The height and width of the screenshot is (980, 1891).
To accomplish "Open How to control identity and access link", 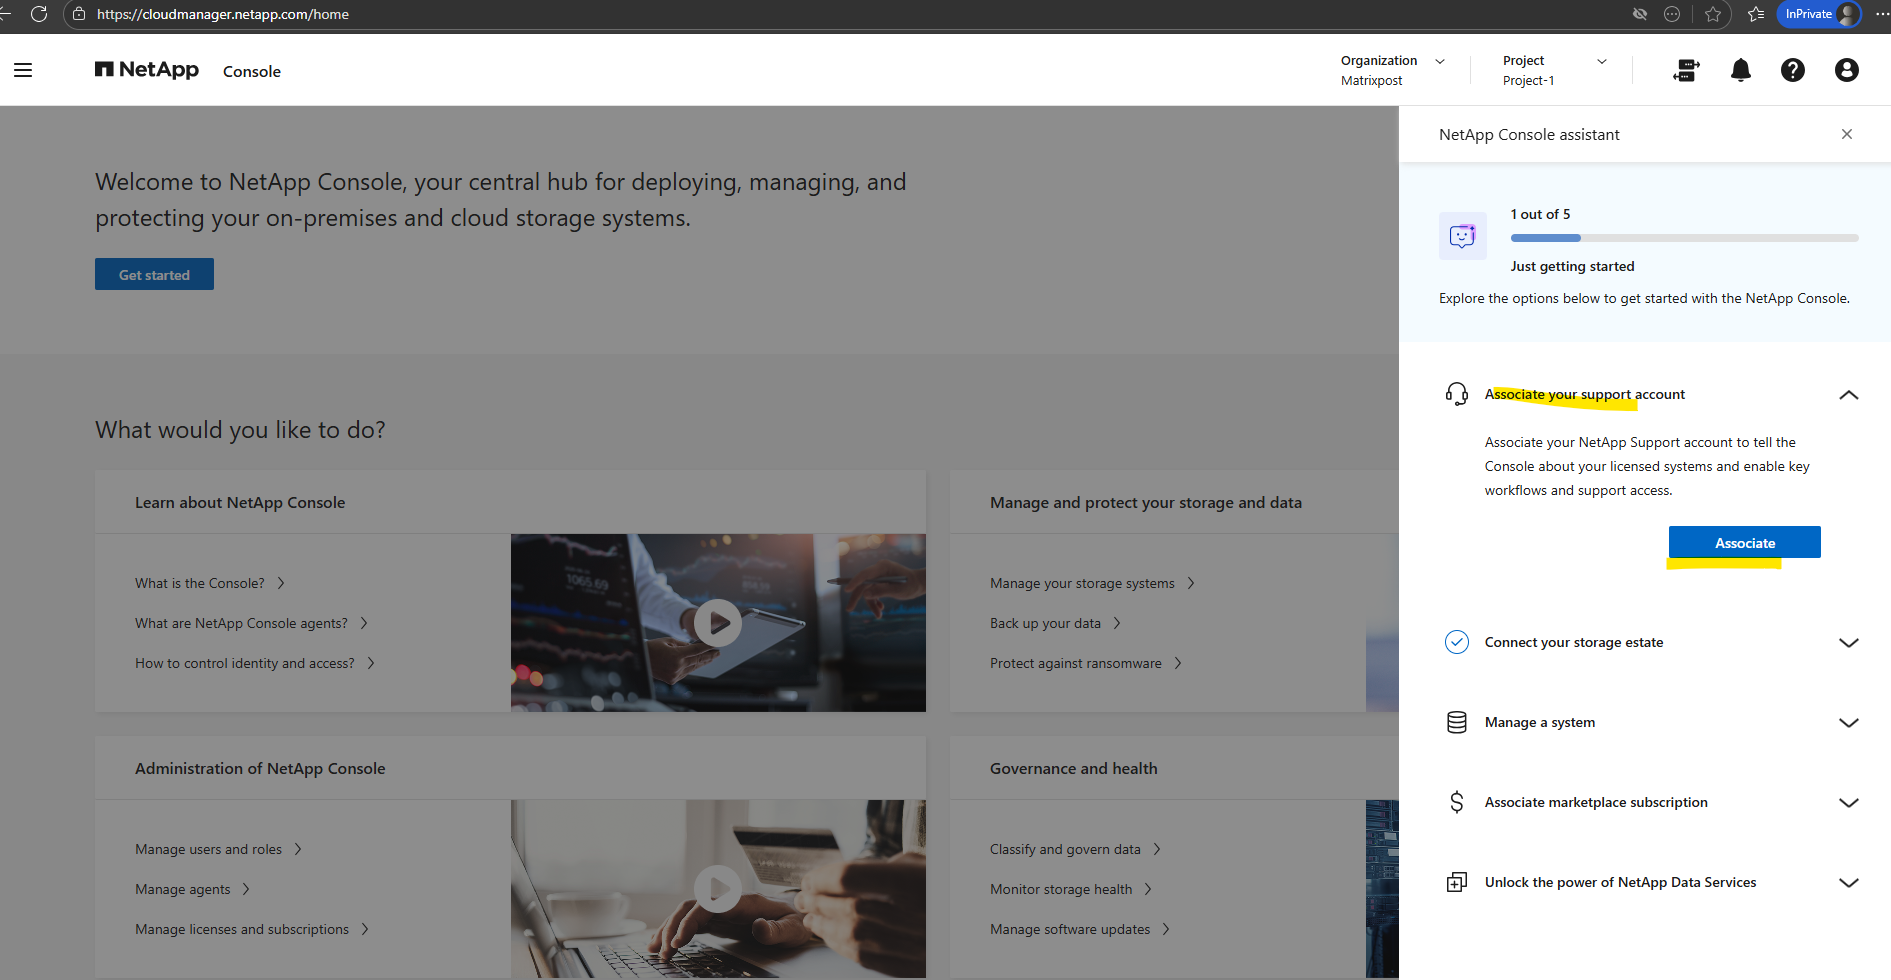I will click(x=255, y=663).
